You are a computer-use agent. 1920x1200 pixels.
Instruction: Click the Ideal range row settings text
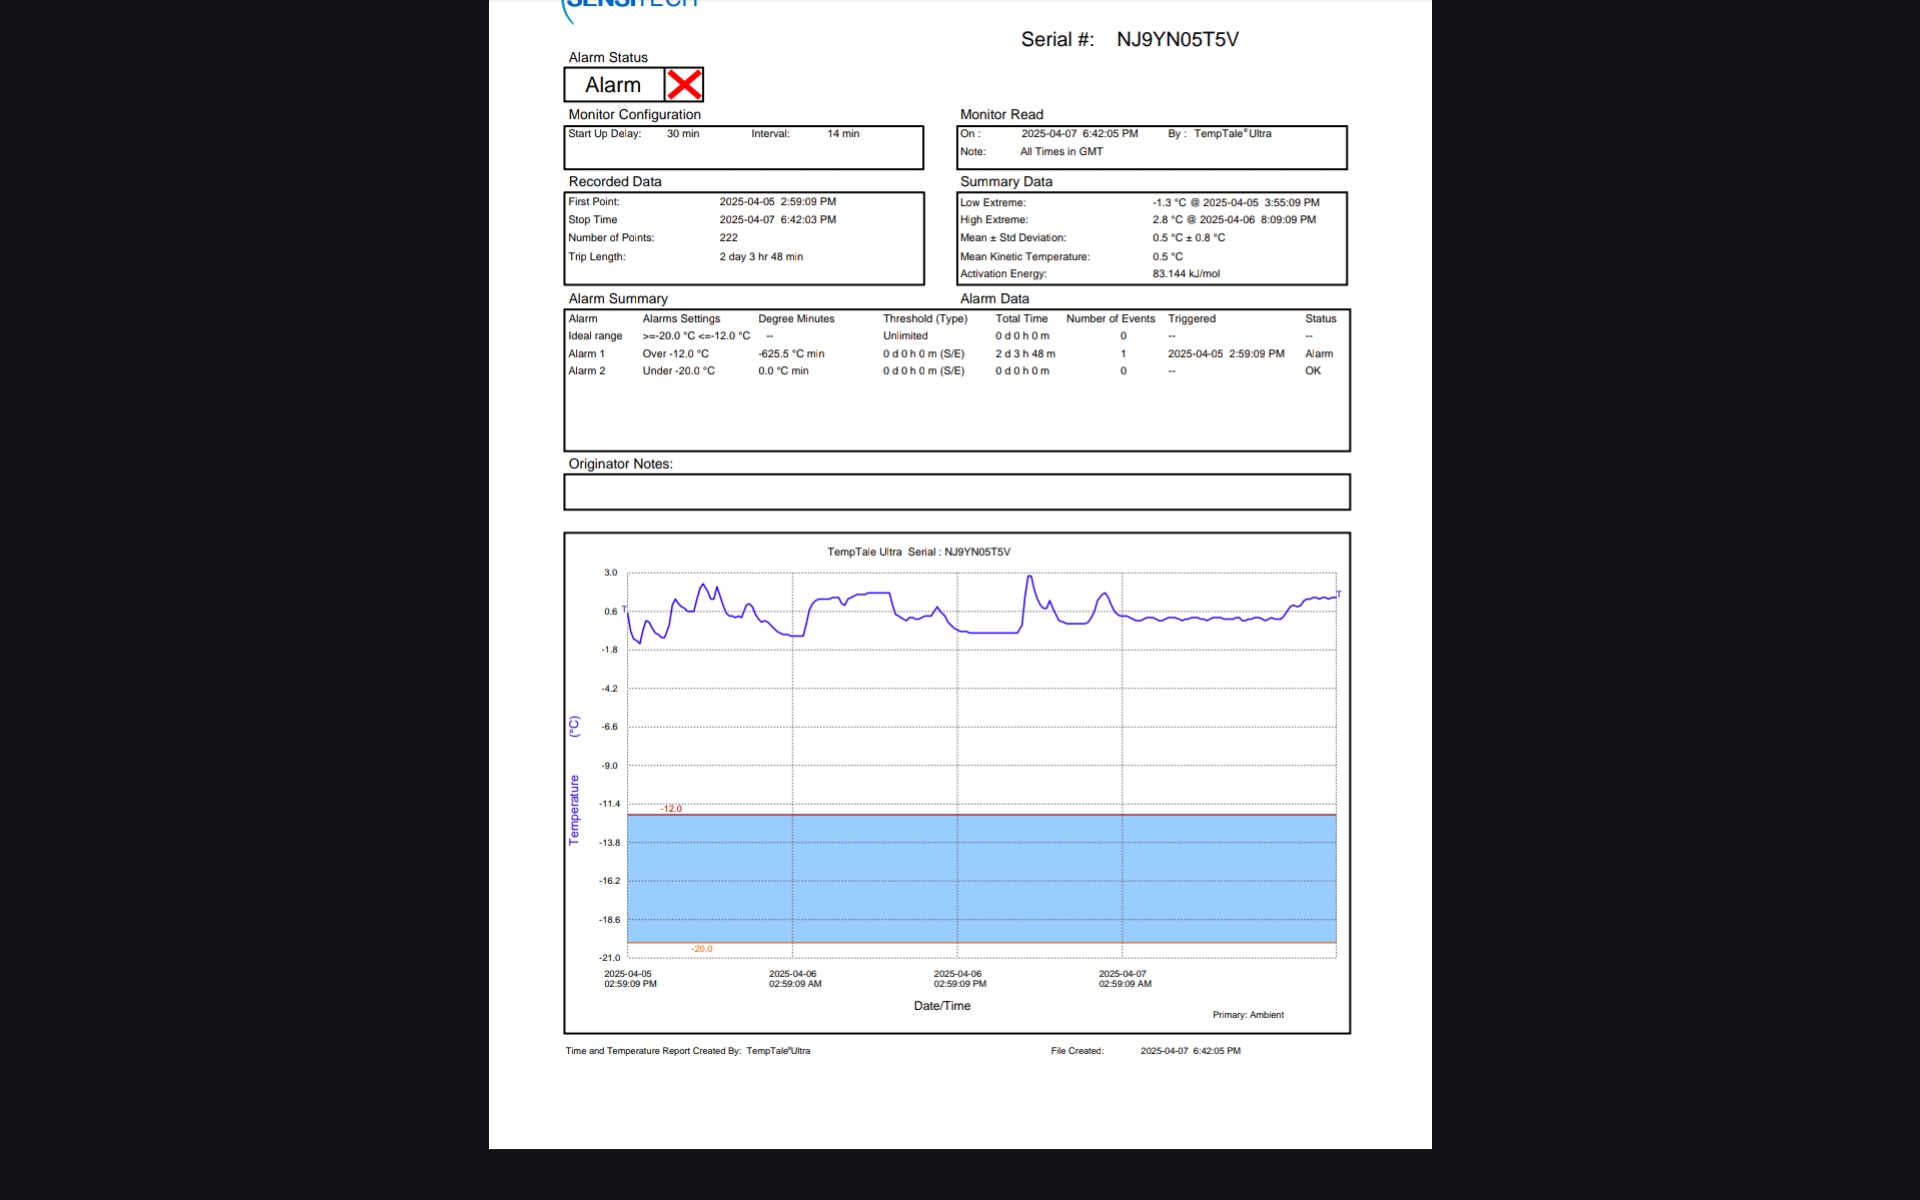pyautogui.click(x=696, y=336)
